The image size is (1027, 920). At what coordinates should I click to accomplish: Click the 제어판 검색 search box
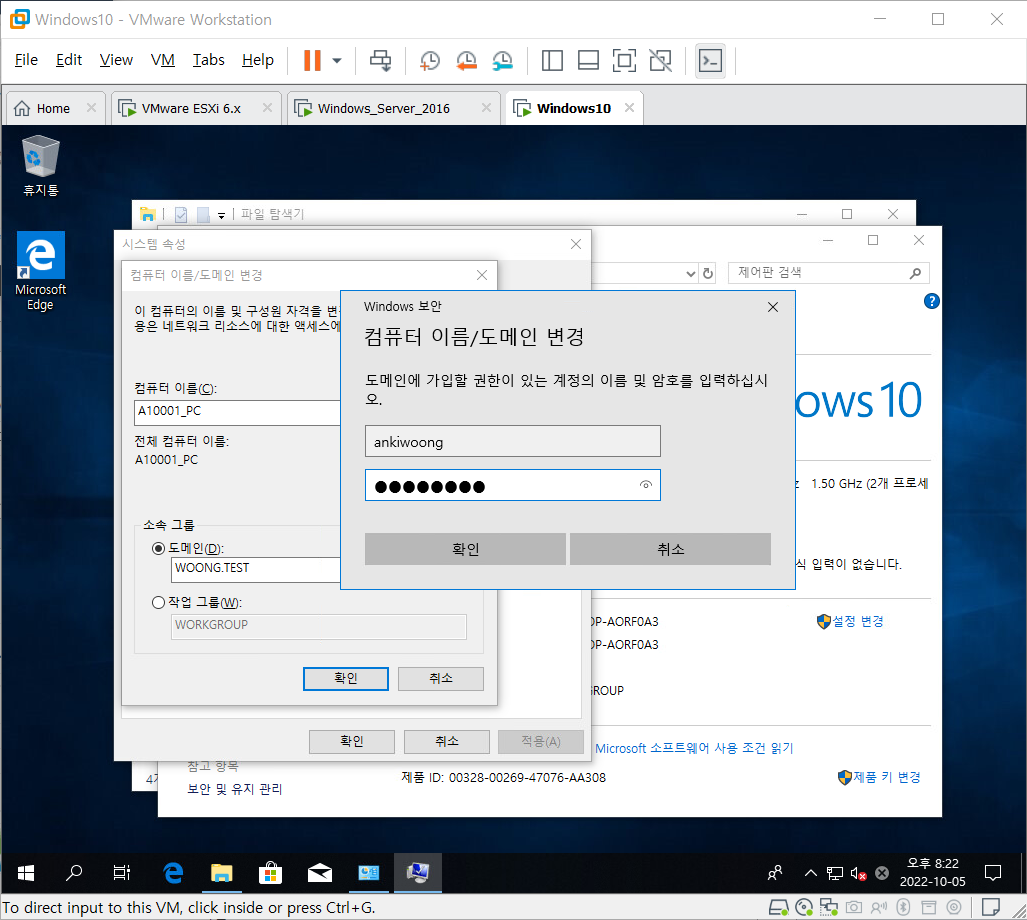click(828, 272)
